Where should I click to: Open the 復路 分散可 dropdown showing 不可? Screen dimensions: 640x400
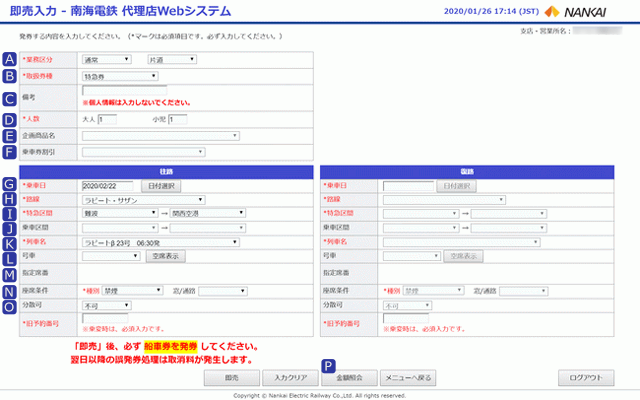tap(407, 305)
